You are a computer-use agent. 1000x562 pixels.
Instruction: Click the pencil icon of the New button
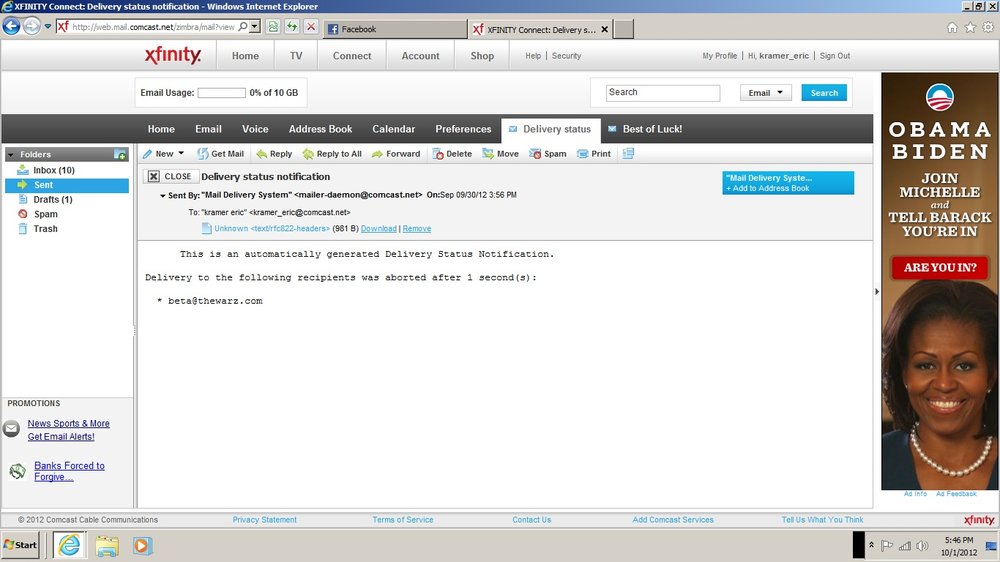147,154
